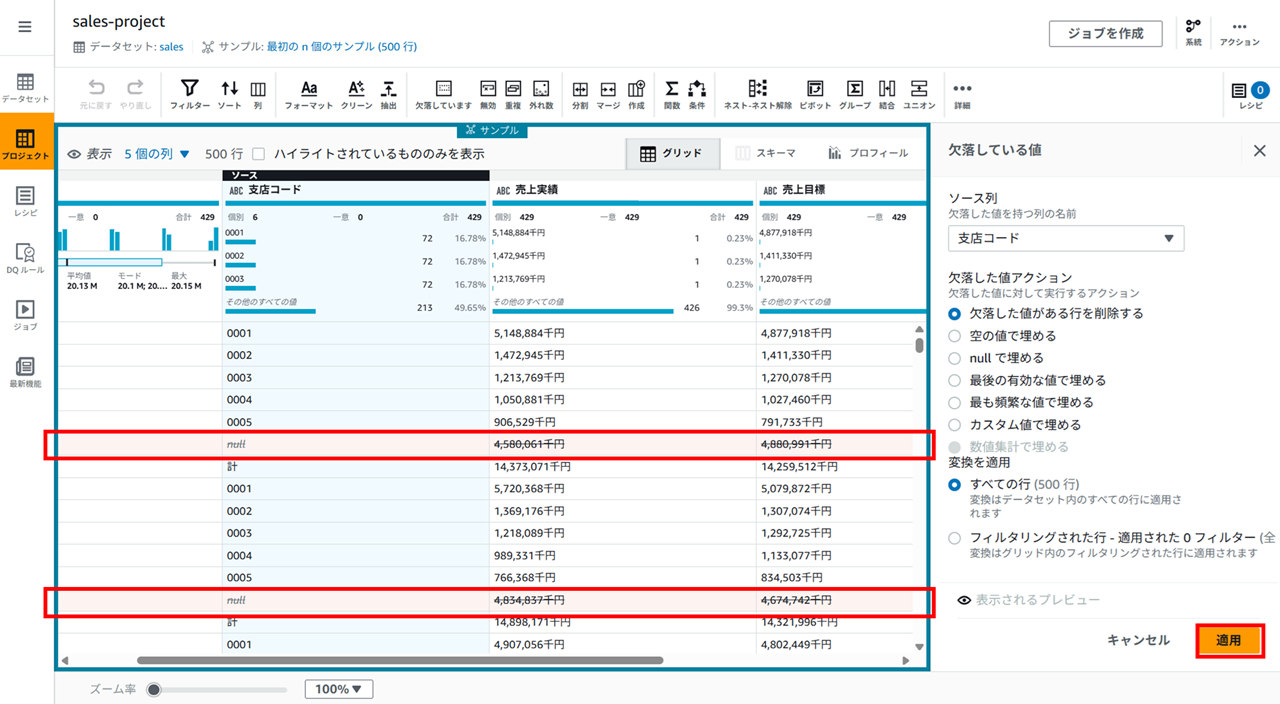
Task: Switch to the スキーマ view tab
Action: pyautogui.click(x=765, y=153)
